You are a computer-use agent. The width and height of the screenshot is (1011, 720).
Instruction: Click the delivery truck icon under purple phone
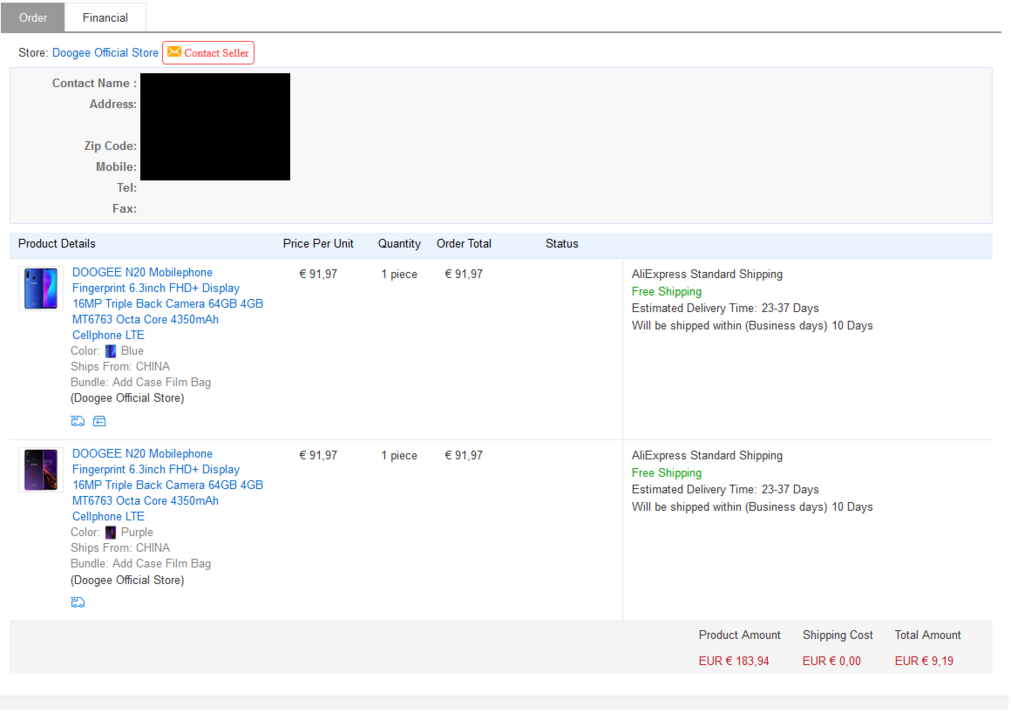(x=78, y=602)
